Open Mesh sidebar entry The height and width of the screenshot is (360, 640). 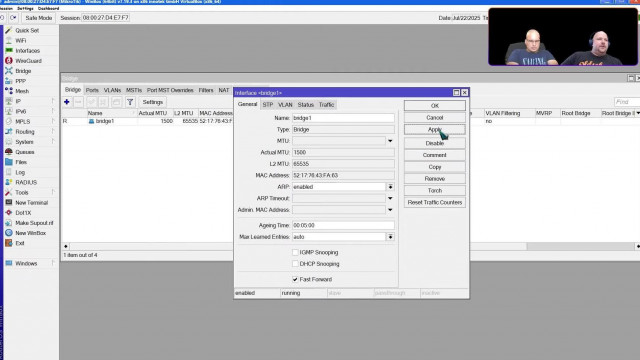(x=22, y=91)
